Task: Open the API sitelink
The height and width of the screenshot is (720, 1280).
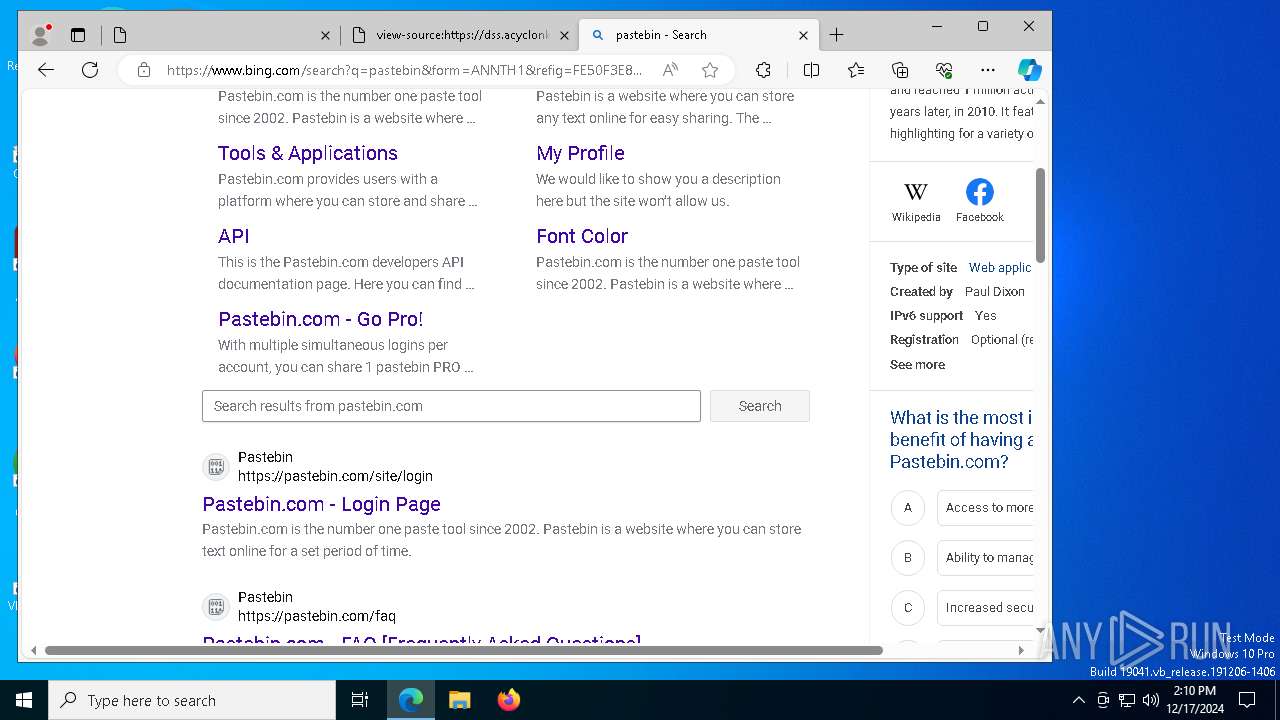Action: point(234,236)
